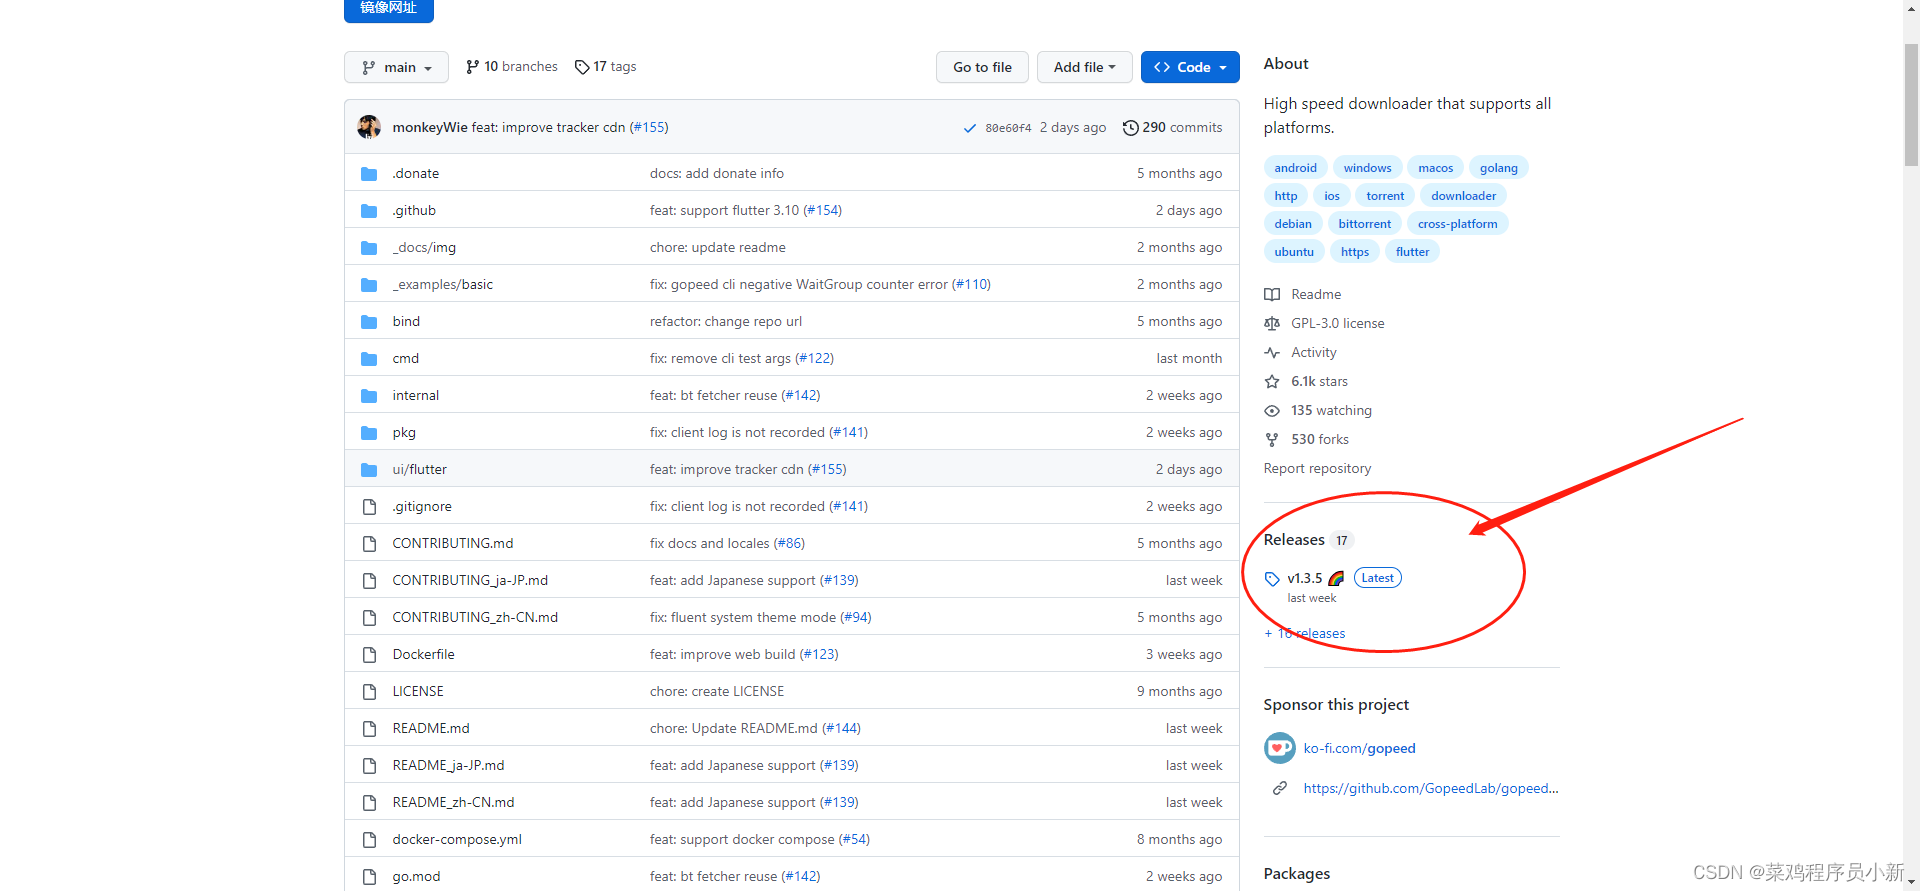Open the internal folder icon
Image resolution: width=1920 pixels, height=891 pixels.
click(369, 396)
